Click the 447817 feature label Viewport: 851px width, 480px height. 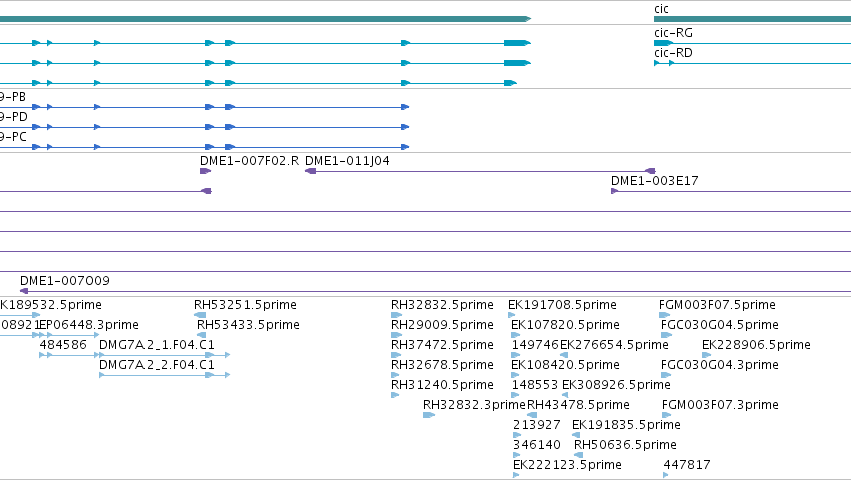(x=687, y=465)
